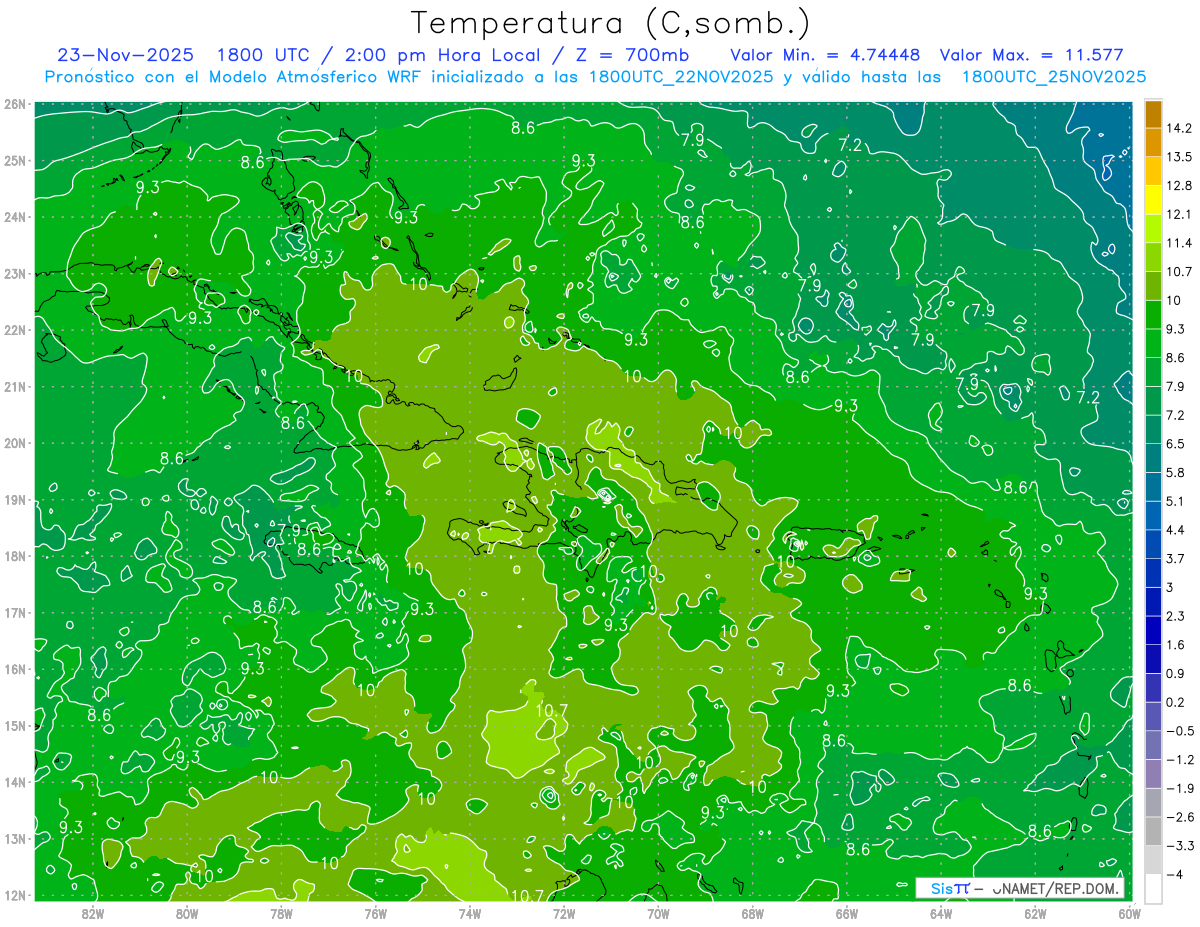This screenshot has width=1200, height=927.
Task: Click longitude axis label "66W"
Action: click(x=847, y=913)
